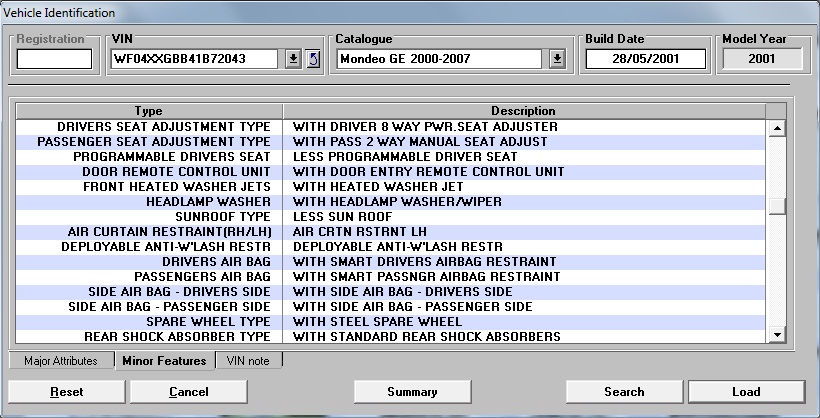Click the Type column header
Screen dimensions: 820x418
click(x=148, y=111)
